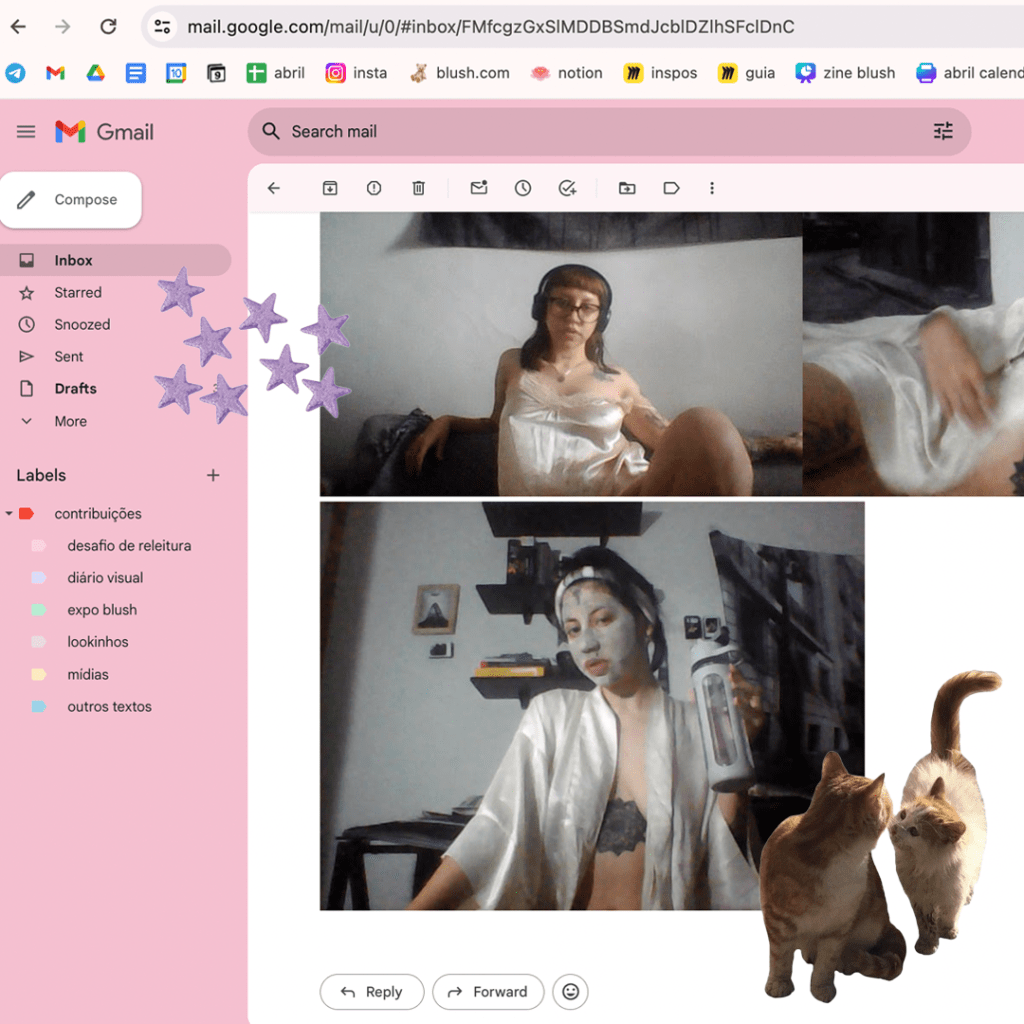
Task: Mark the email as unread
Action: (479, 188)
